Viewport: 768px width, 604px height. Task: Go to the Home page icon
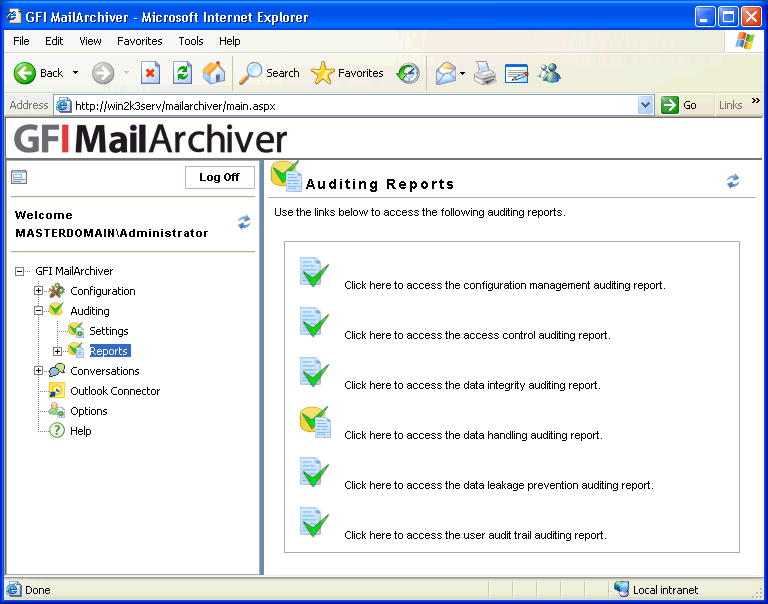click(214, 73)
